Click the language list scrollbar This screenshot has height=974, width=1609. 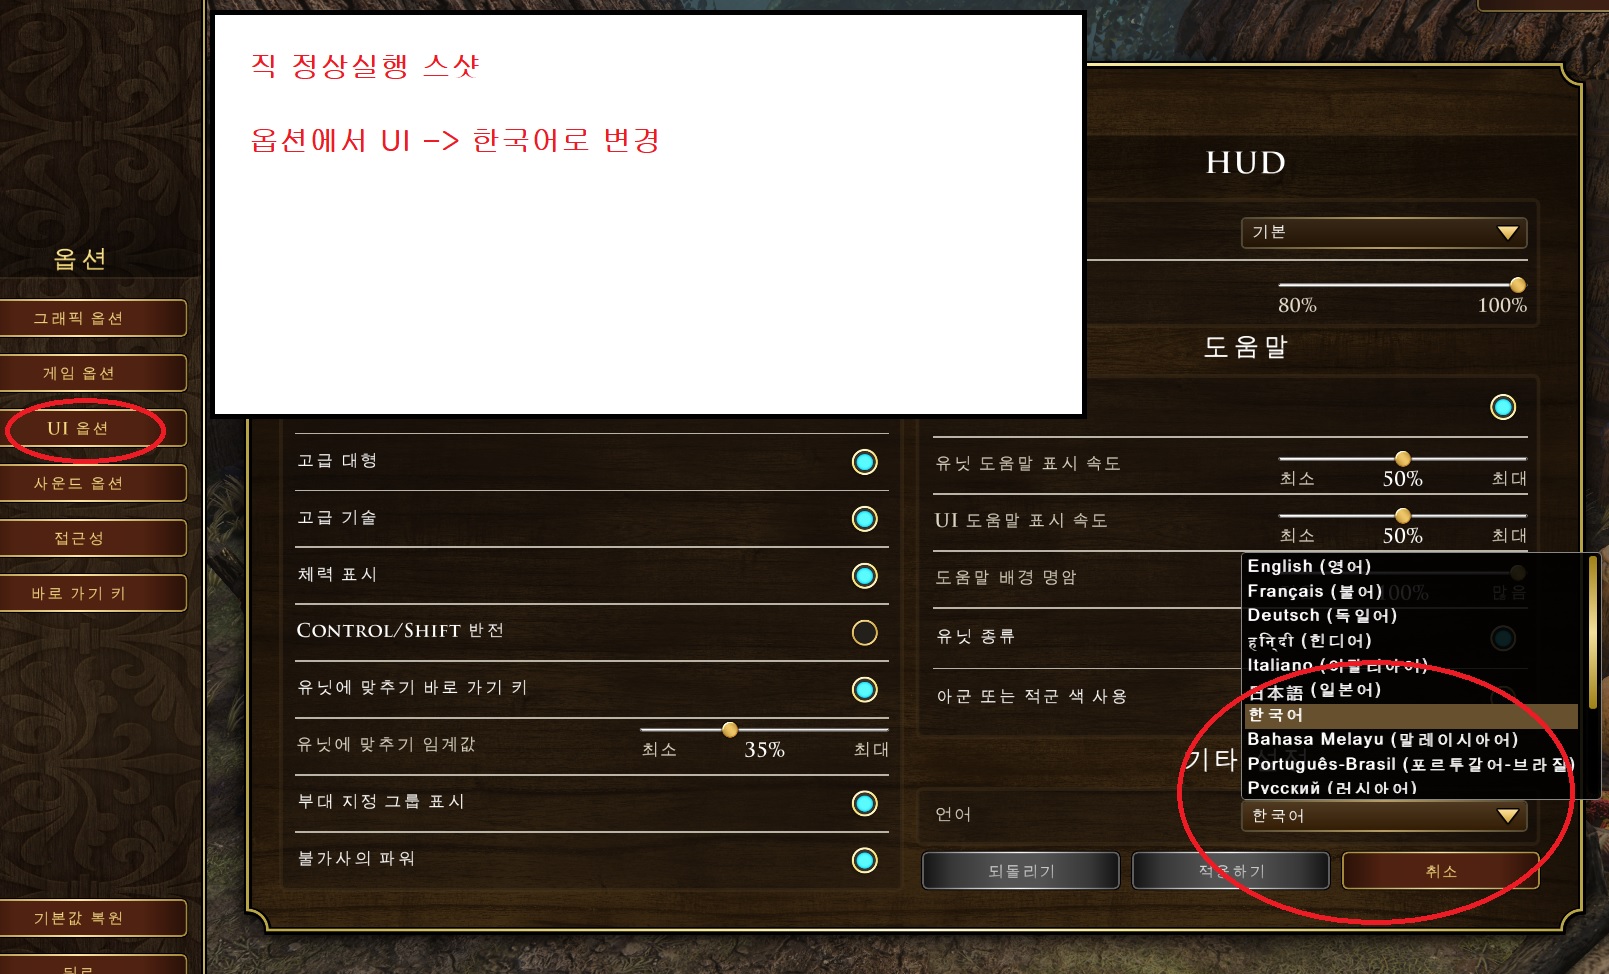point(1593,632)
